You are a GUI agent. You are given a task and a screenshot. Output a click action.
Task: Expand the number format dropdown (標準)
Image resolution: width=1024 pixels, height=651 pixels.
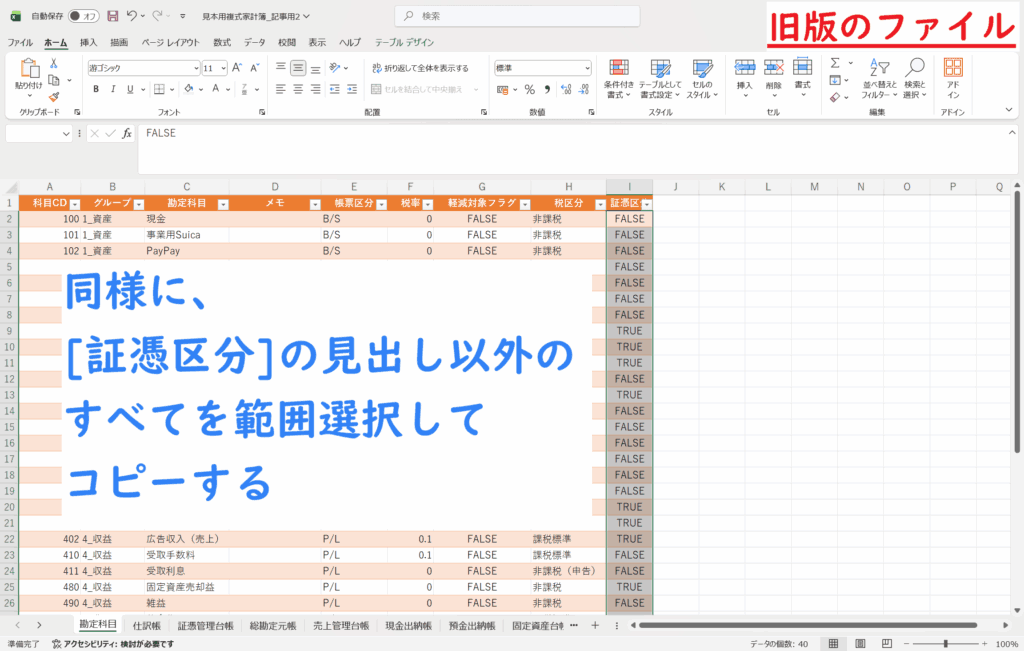pos(587,68)
